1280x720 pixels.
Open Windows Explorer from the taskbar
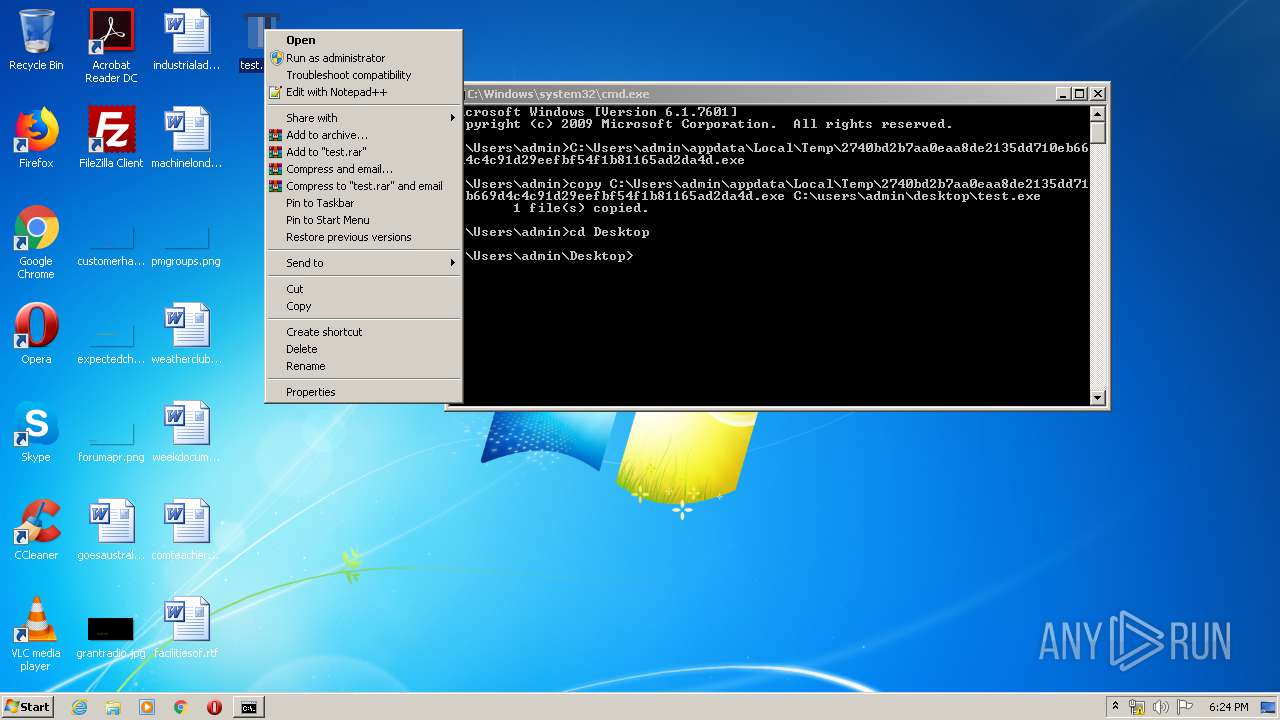click(x=113, y=707)
